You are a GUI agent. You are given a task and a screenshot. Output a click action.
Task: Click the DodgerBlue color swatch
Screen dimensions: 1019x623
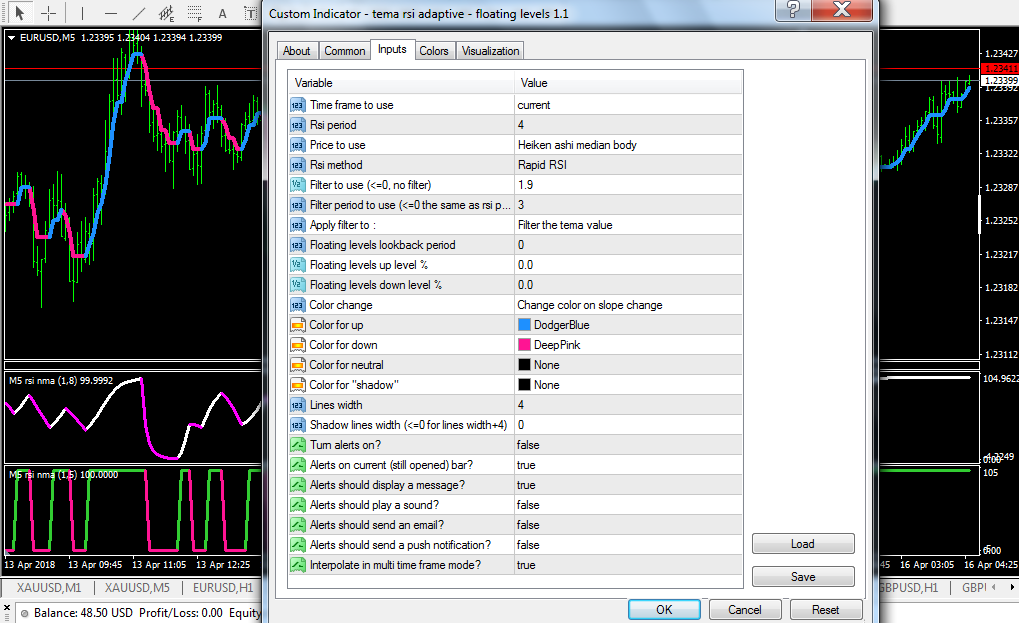(x=524, y=325)
